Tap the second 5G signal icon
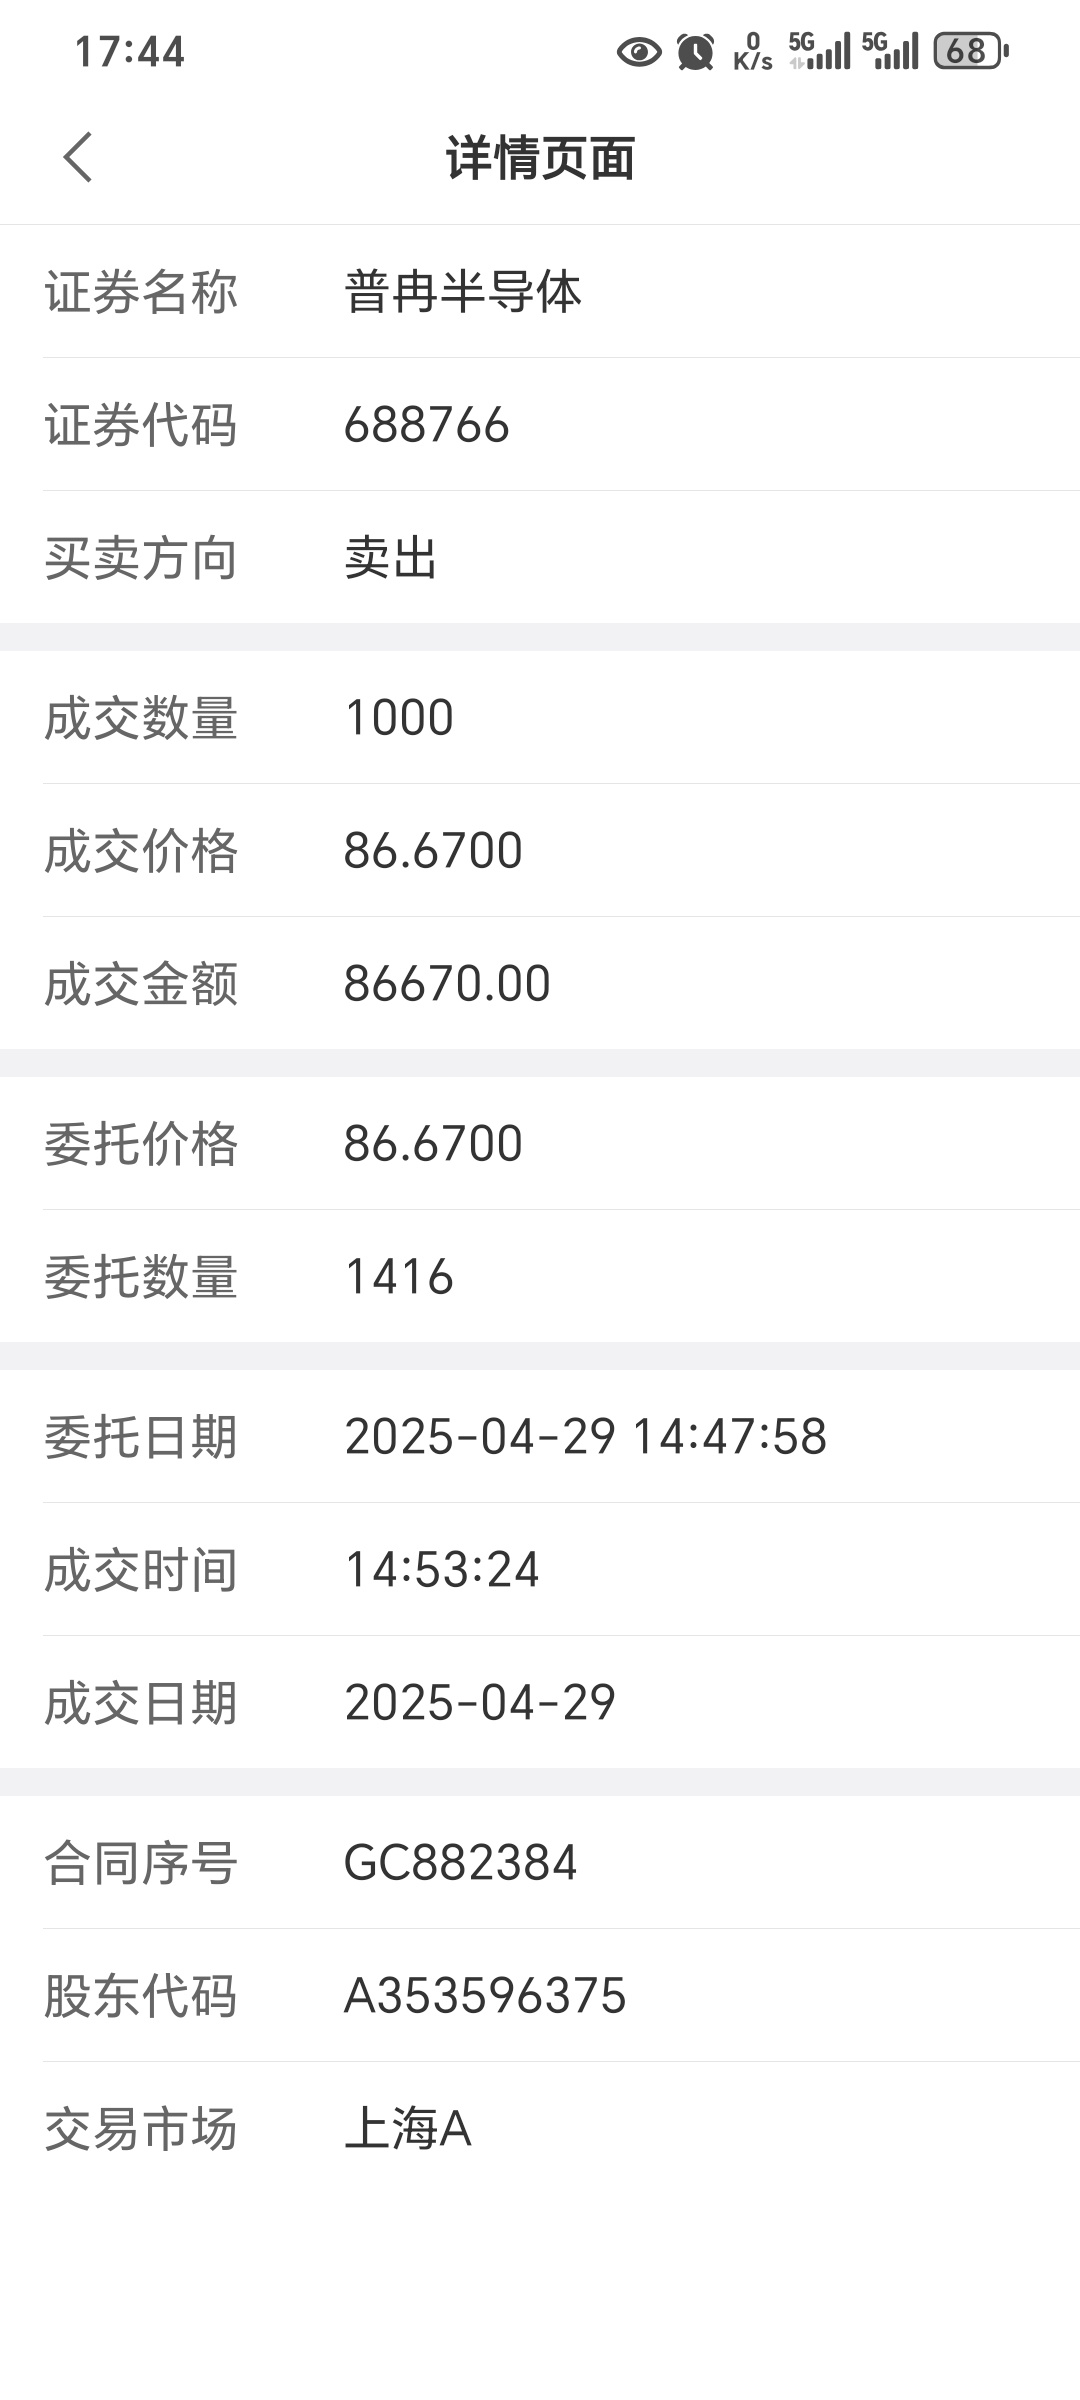Screen dimensions: 1080x2400 point(890,51)
